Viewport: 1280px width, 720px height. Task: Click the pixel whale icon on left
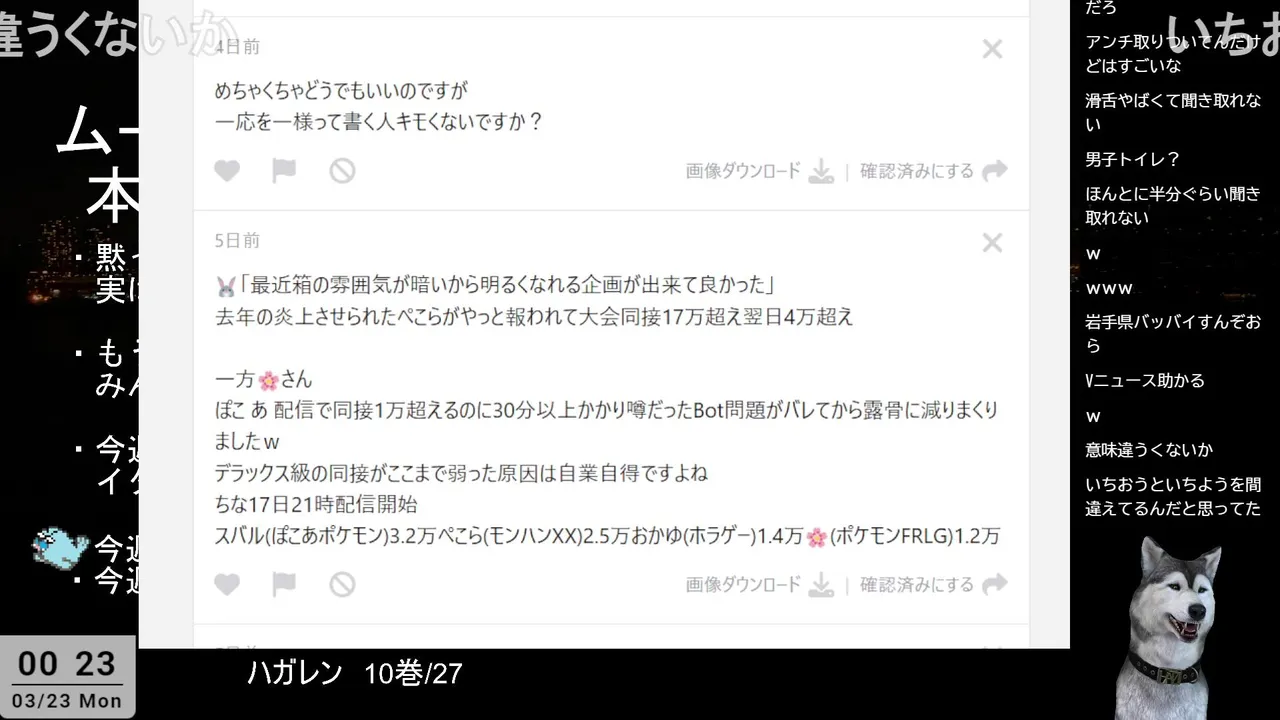coord(60,548)
